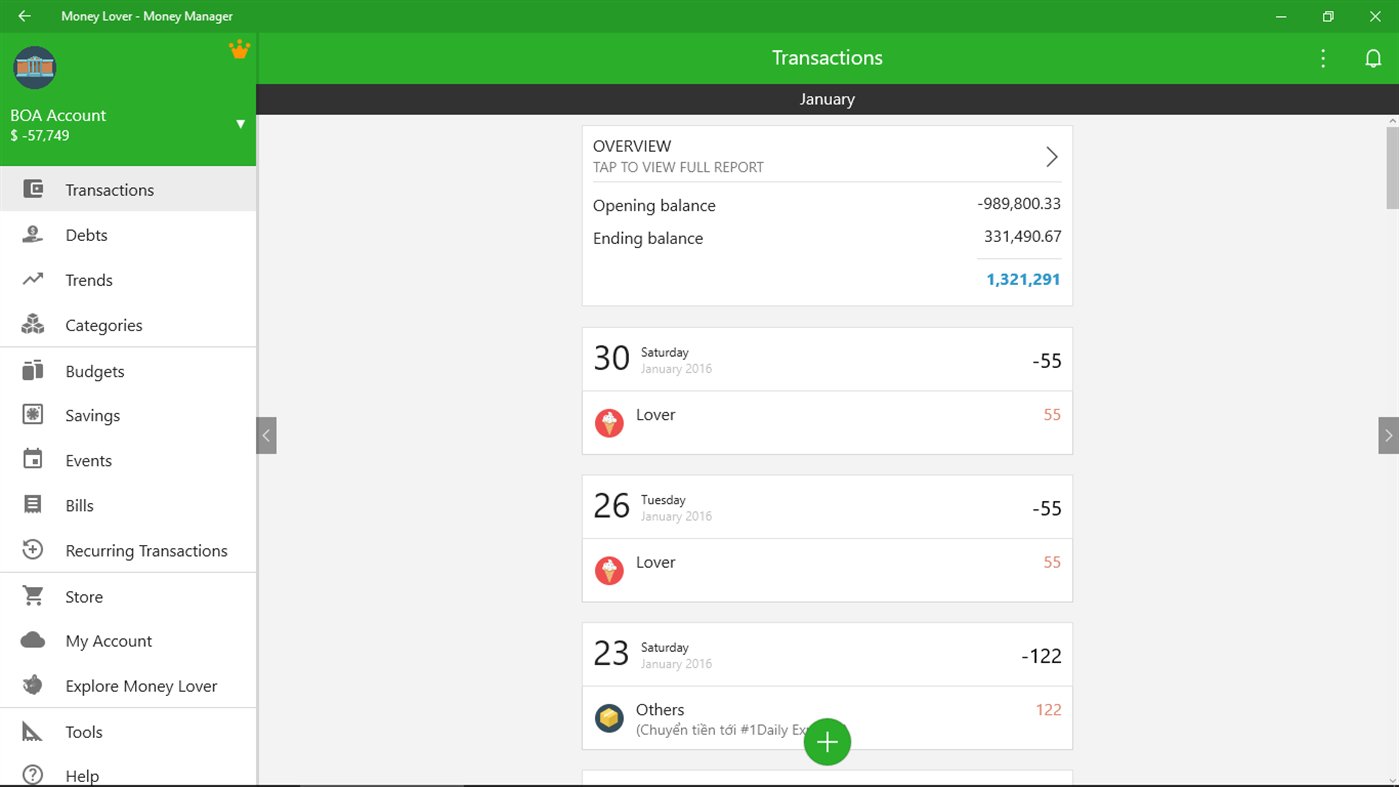The height and width of the screenshot is (787, 1399).
Task: Click the Others category box icon
Action: tap(609, 718)
